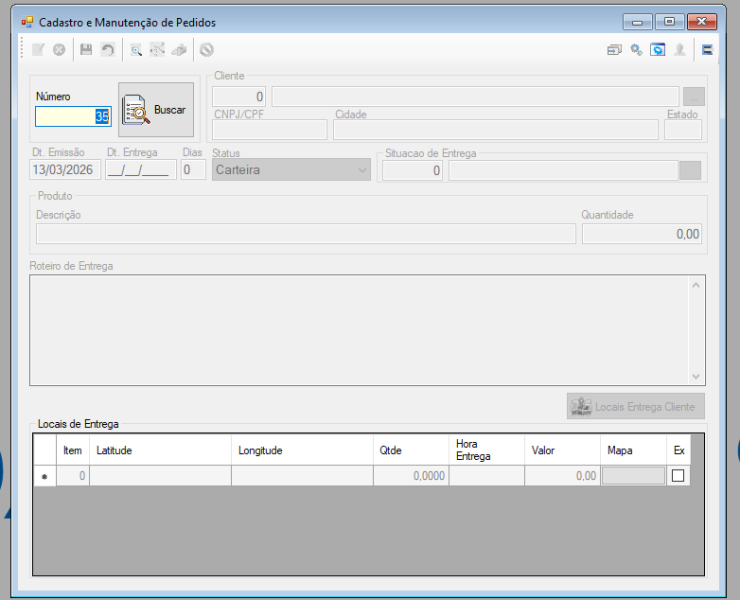
Task: Click the Qtde cell showing 0,0000
Action: click(411, 476)
